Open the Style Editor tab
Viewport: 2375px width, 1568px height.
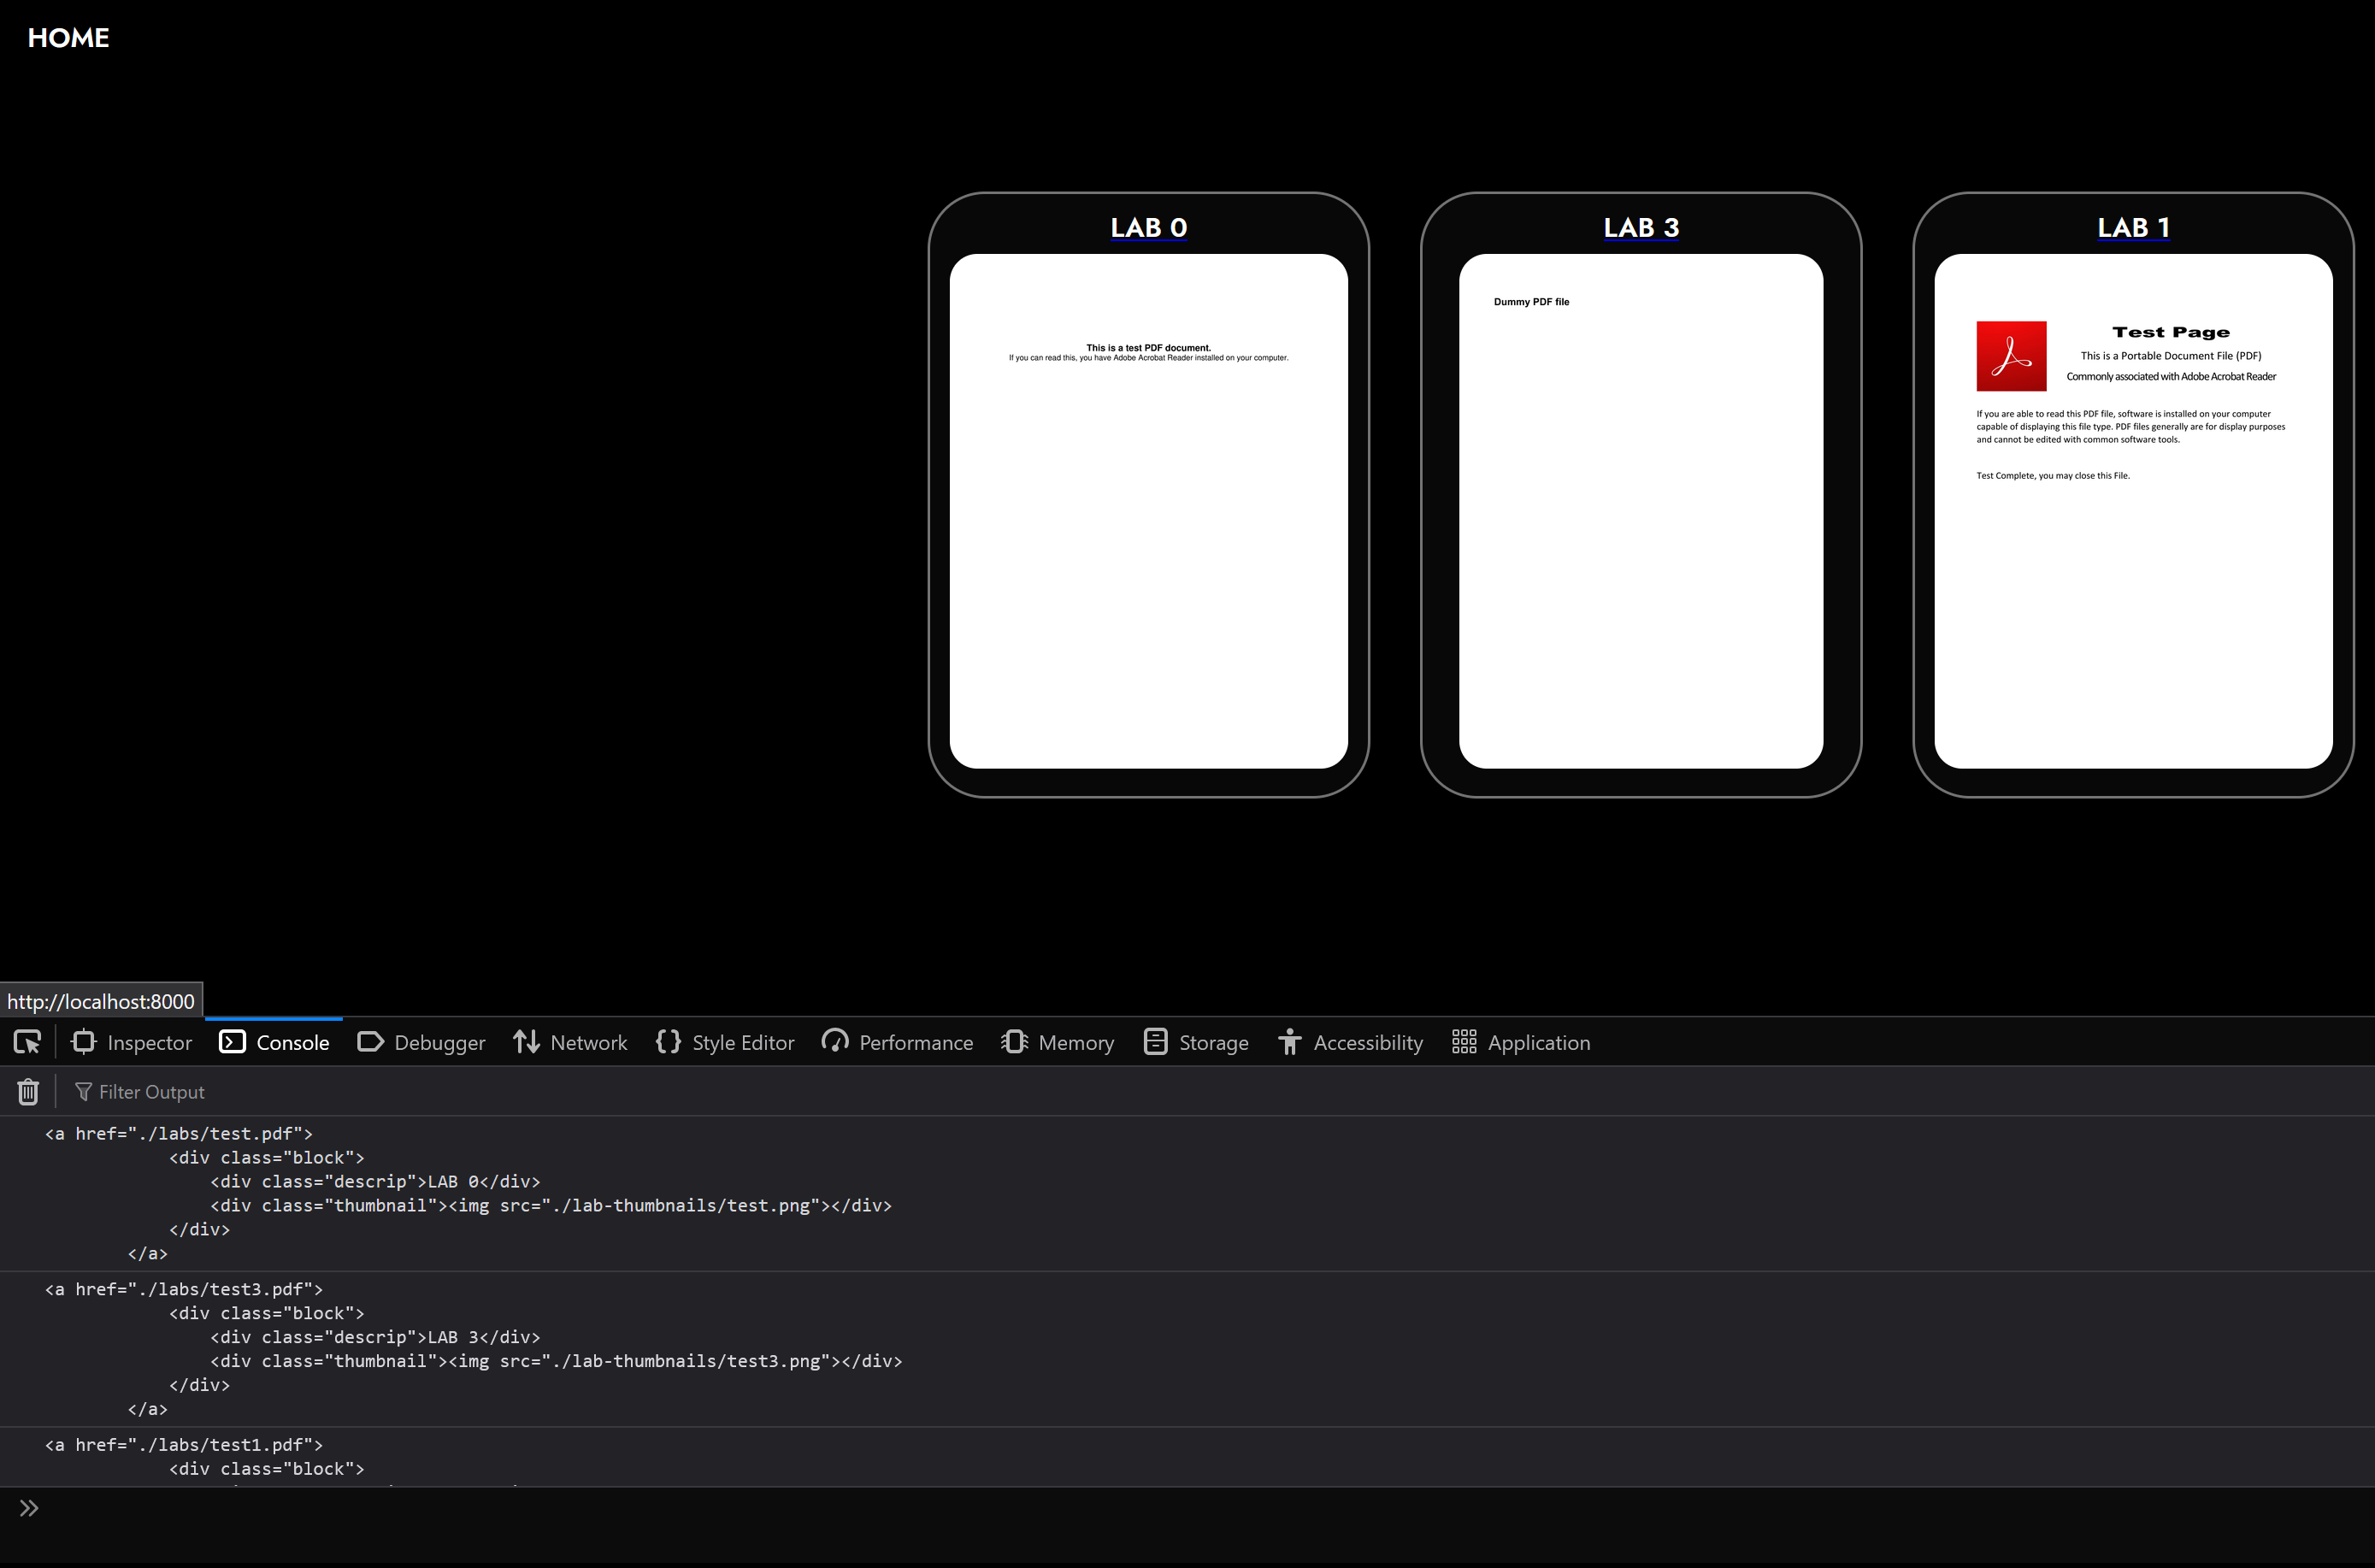725,1042
